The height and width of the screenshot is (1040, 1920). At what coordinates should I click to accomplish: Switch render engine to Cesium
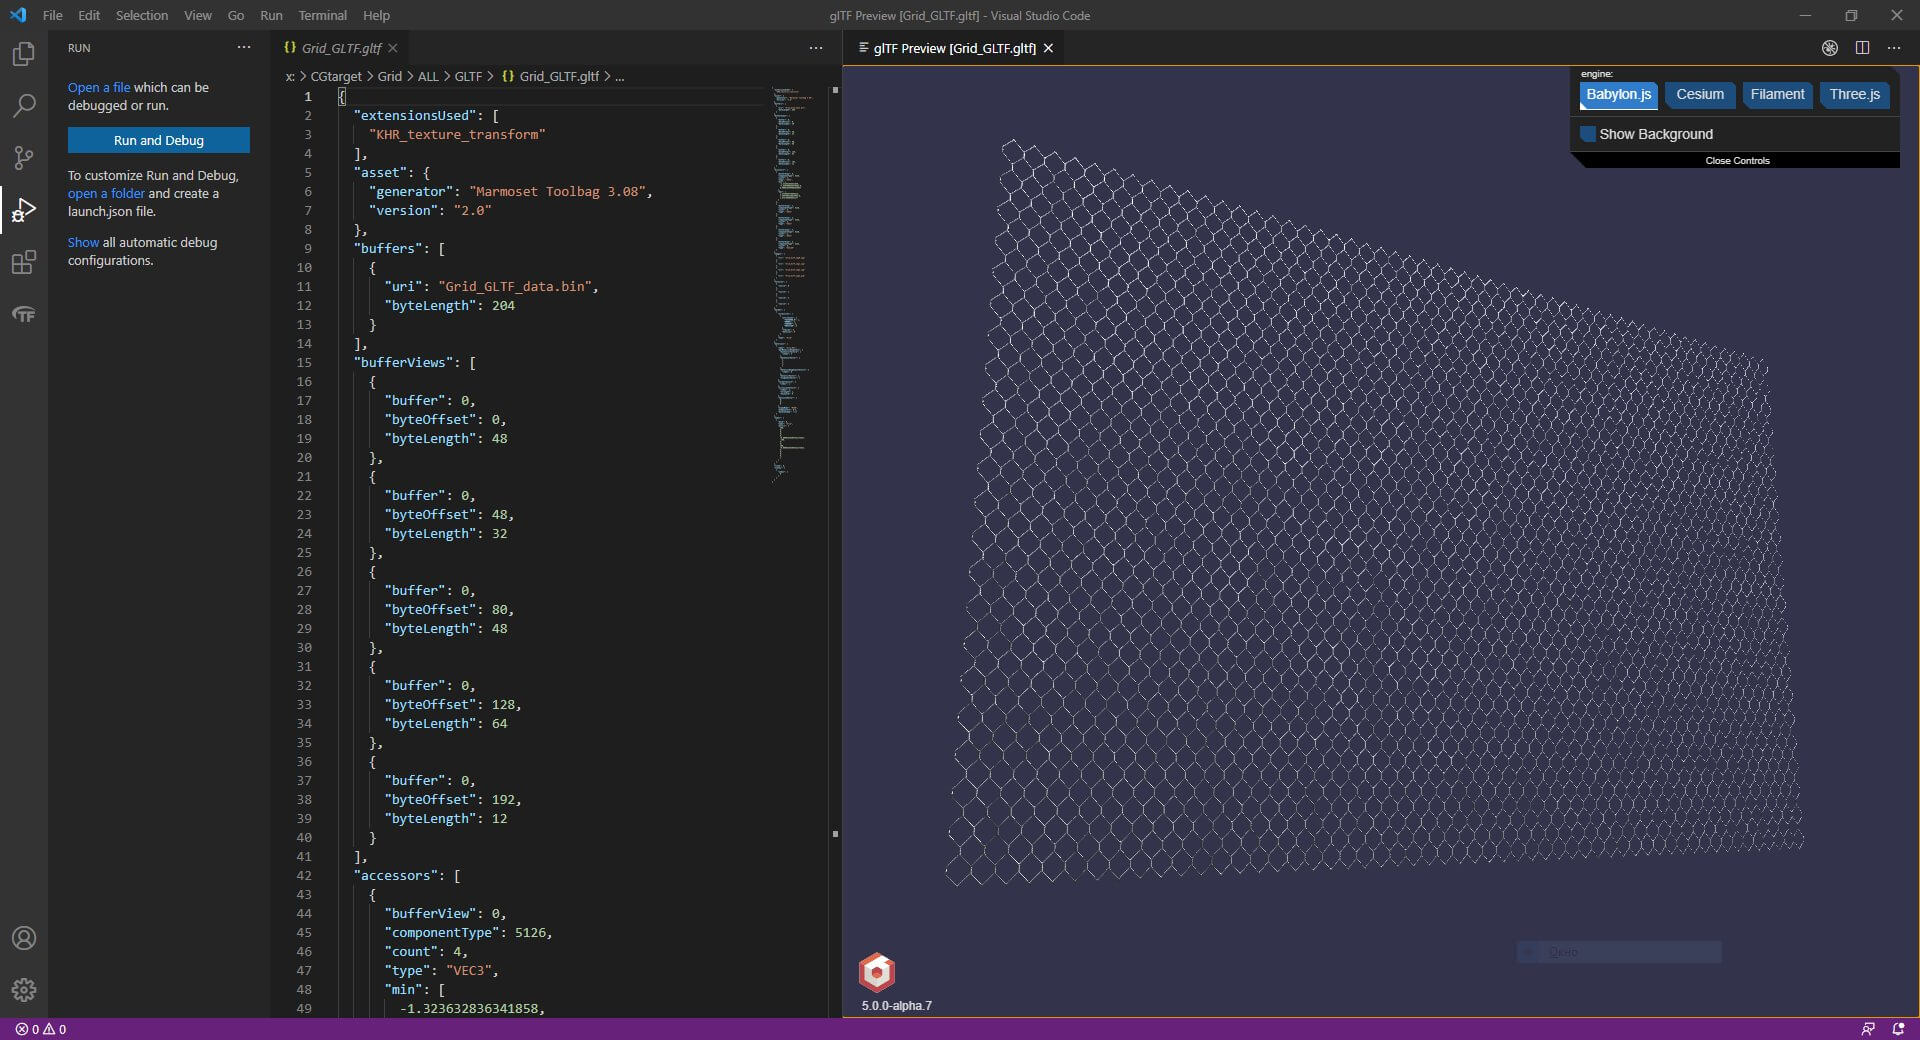(1699, 95)
